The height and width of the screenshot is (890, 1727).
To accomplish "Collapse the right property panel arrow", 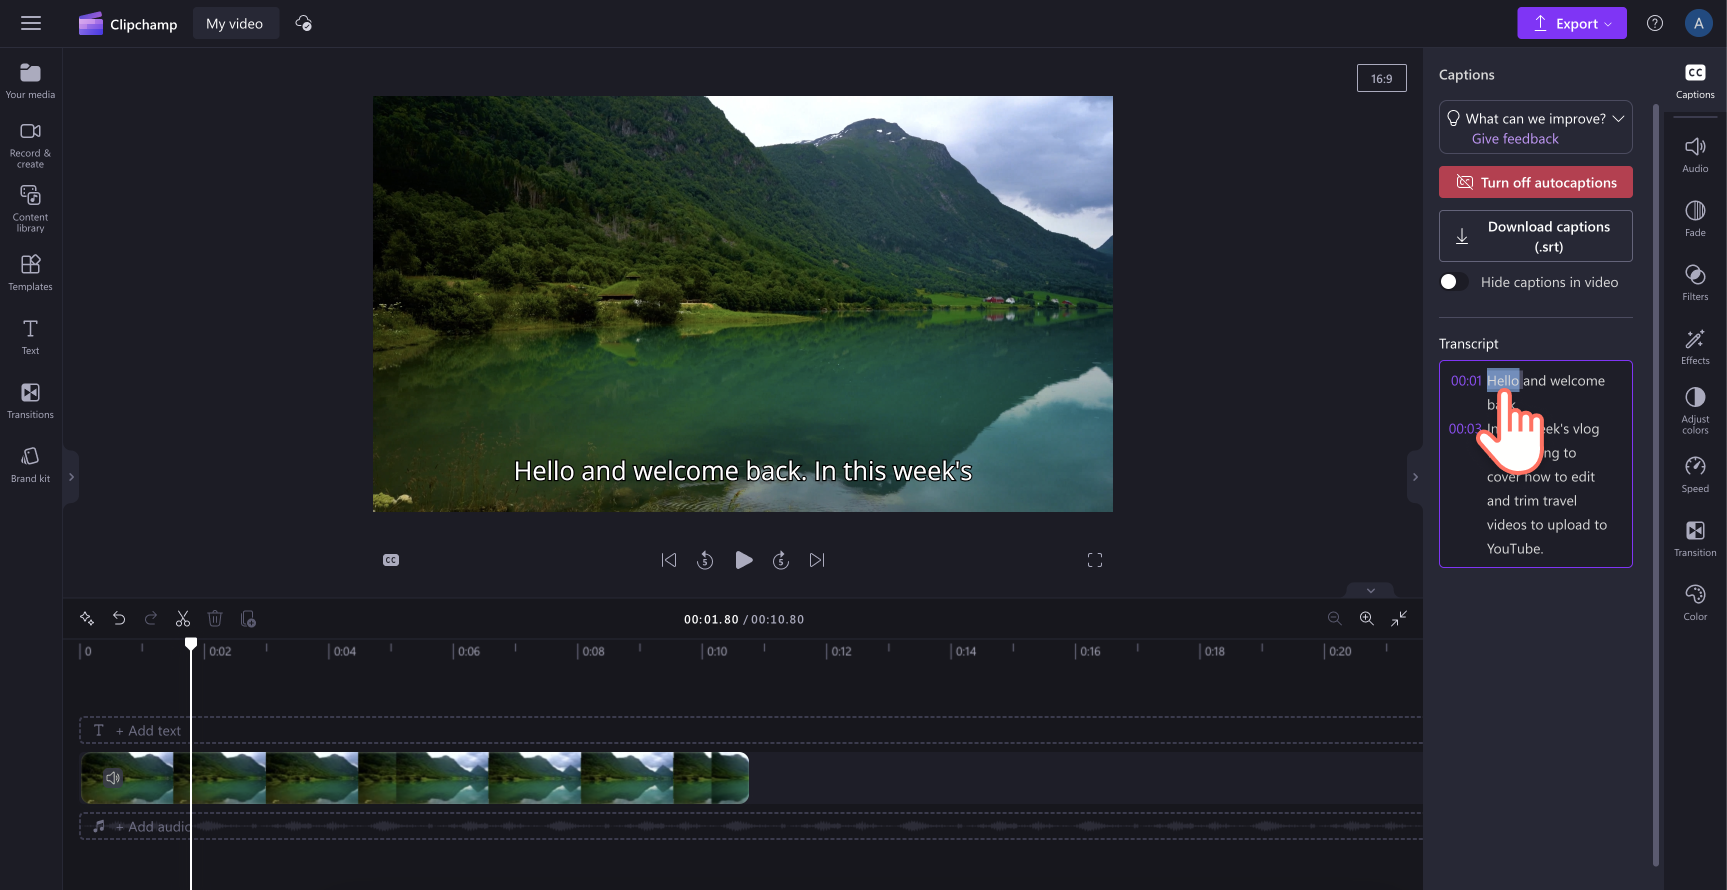I will 1415,477.
